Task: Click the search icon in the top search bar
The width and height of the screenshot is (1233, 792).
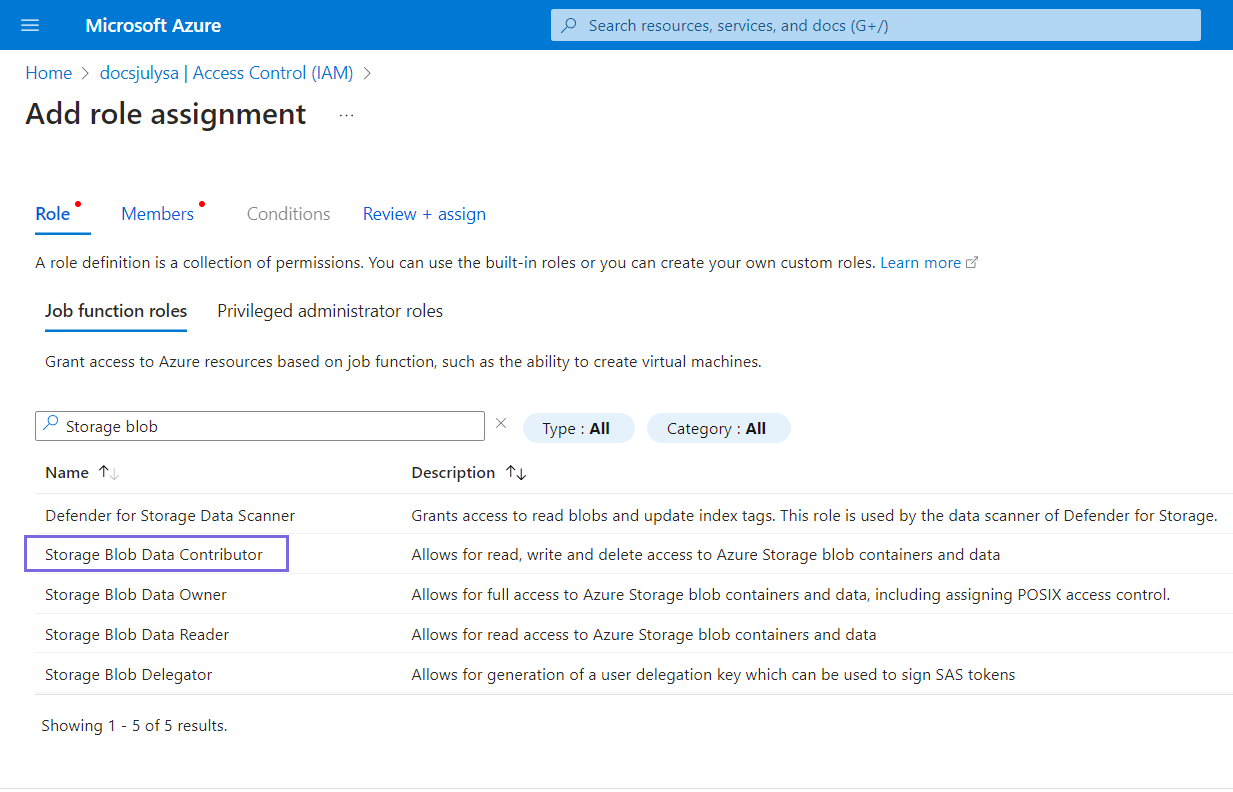Action: [x=569, y=25]
